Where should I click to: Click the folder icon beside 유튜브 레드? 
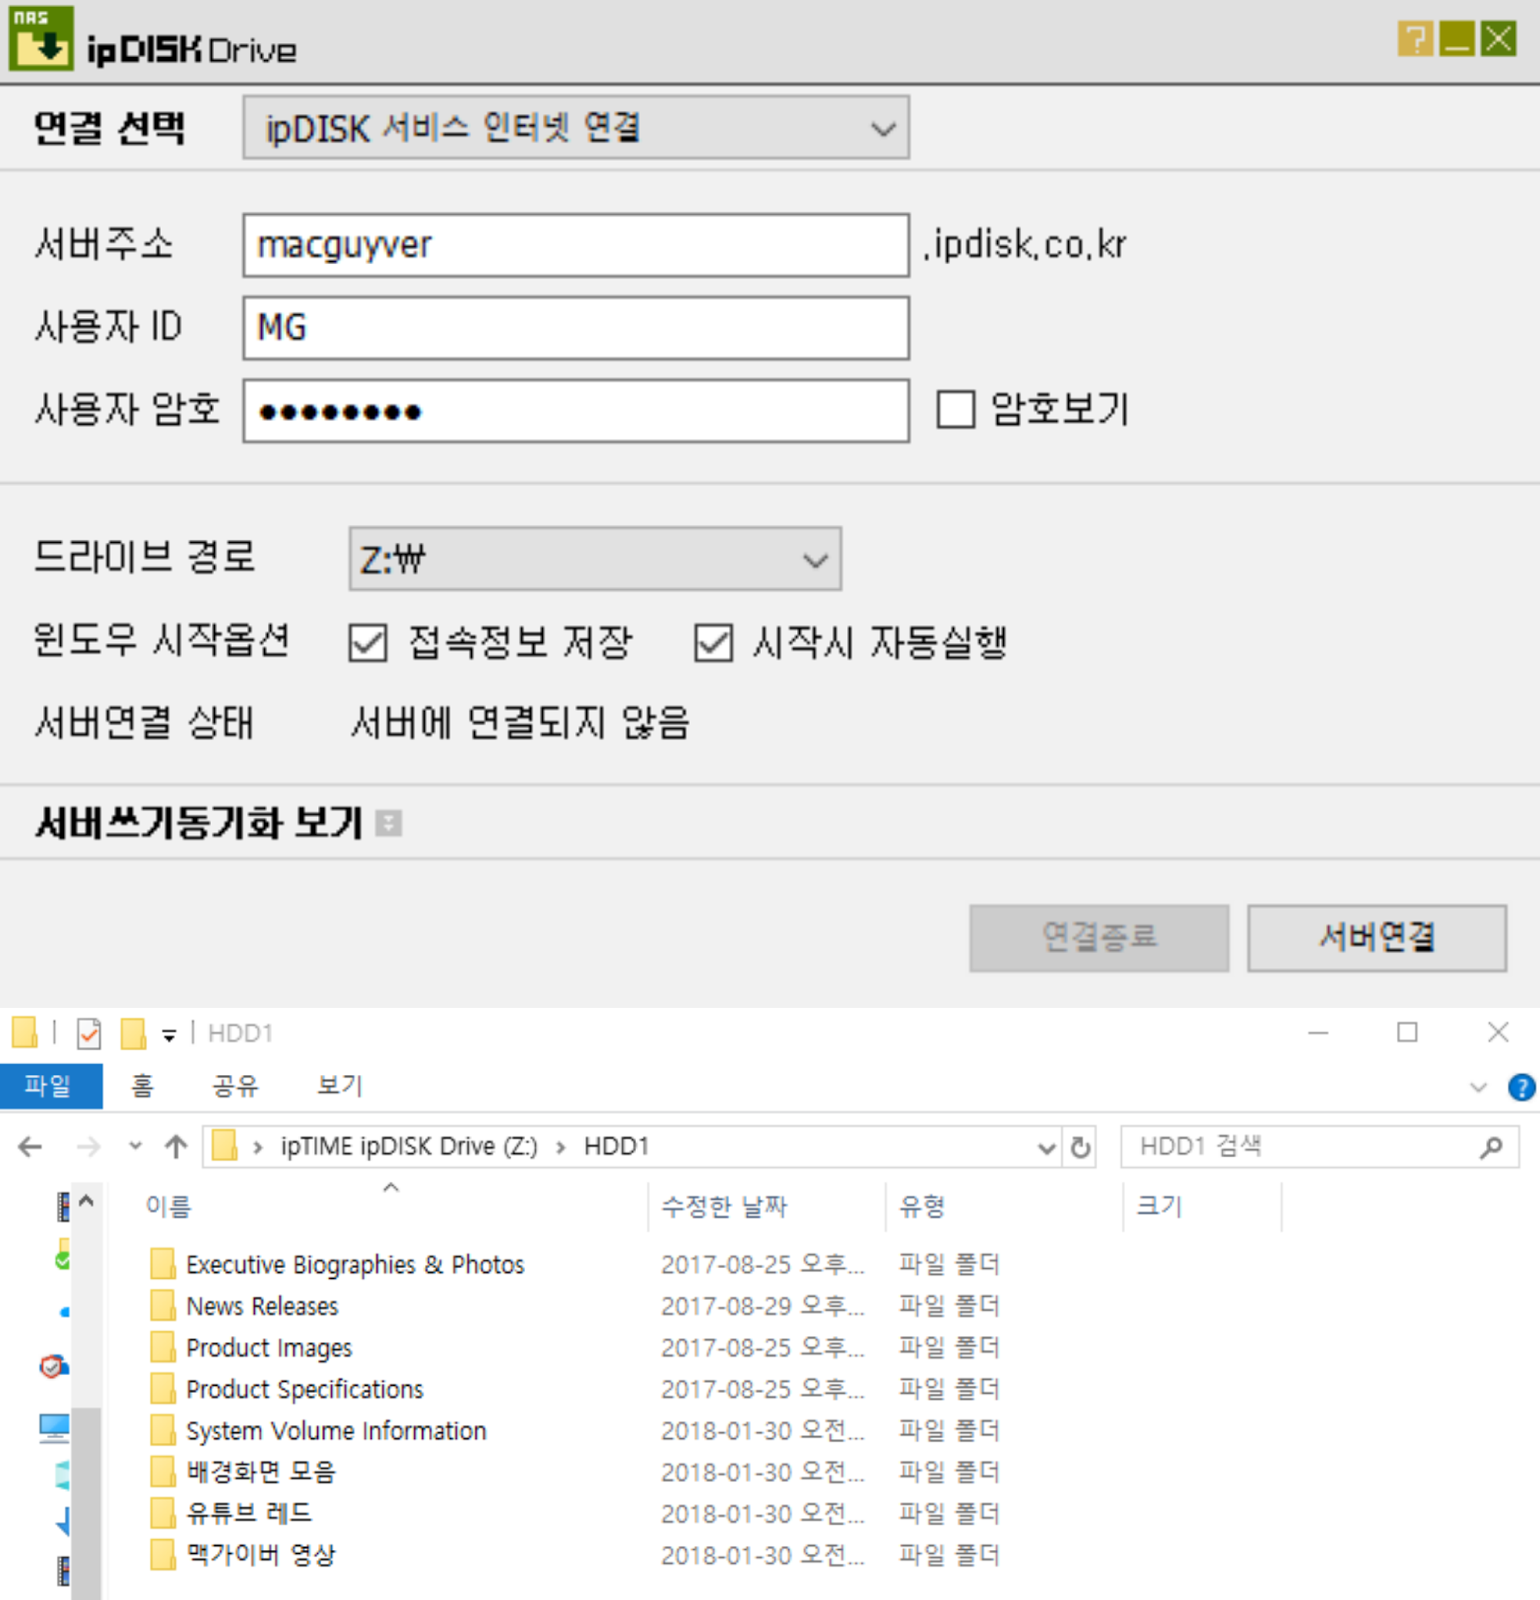[x=163, y=1513]
